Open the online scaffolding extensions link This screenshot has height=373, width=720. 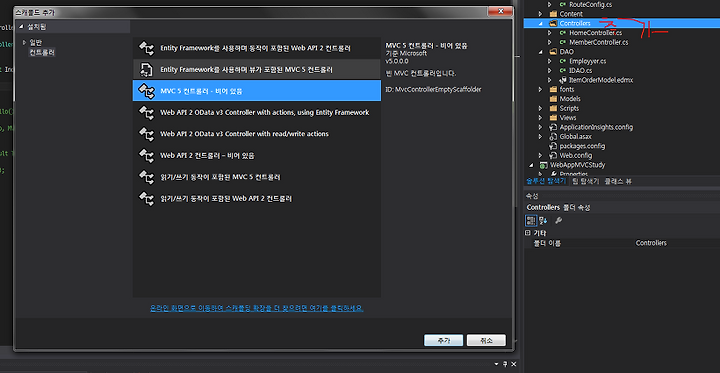pyautogui.click(x=257, y=308)
